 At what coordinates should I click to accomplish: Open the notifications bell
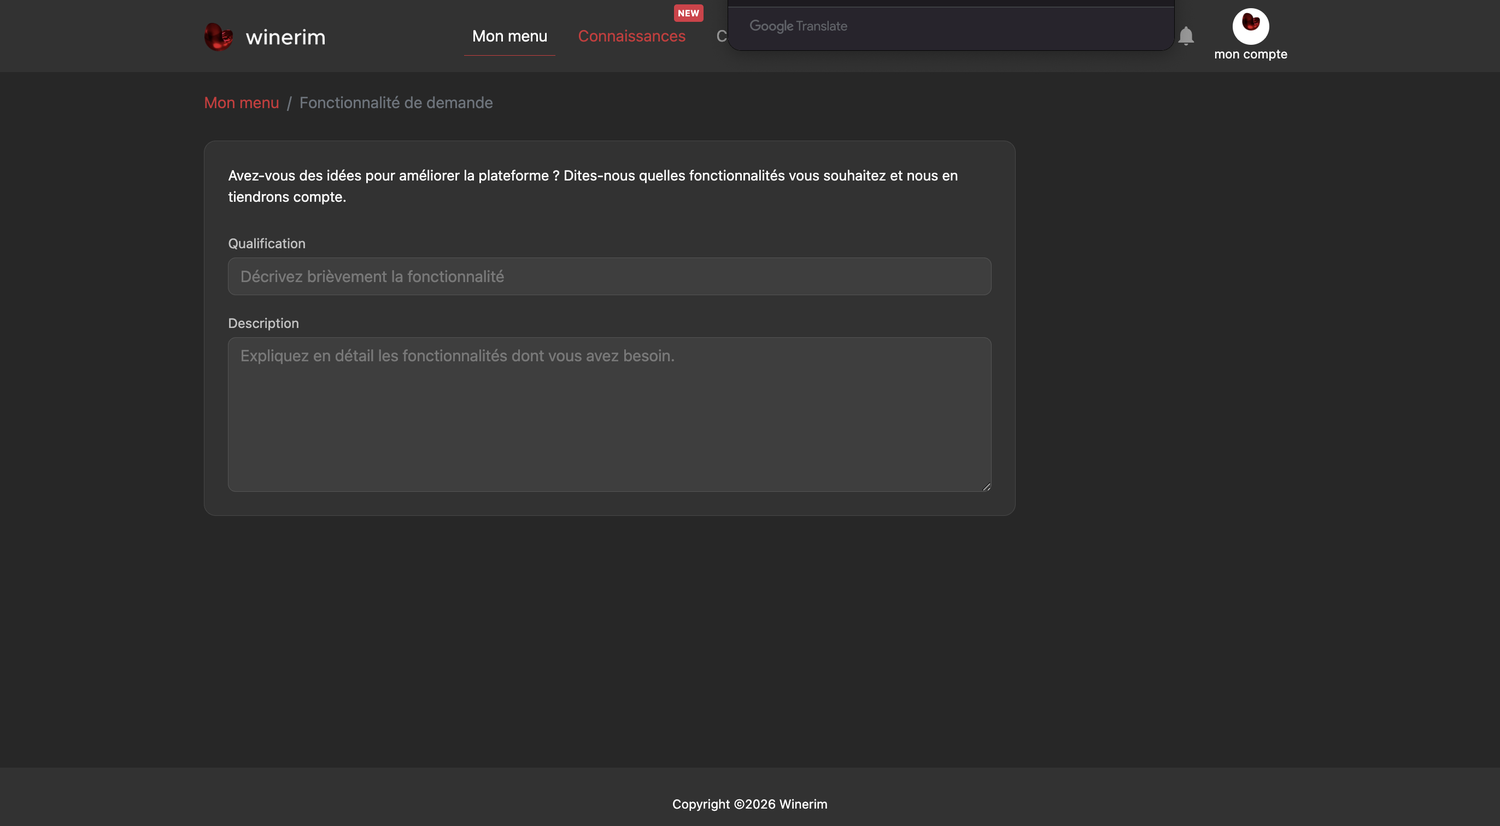coord(1186,36)
